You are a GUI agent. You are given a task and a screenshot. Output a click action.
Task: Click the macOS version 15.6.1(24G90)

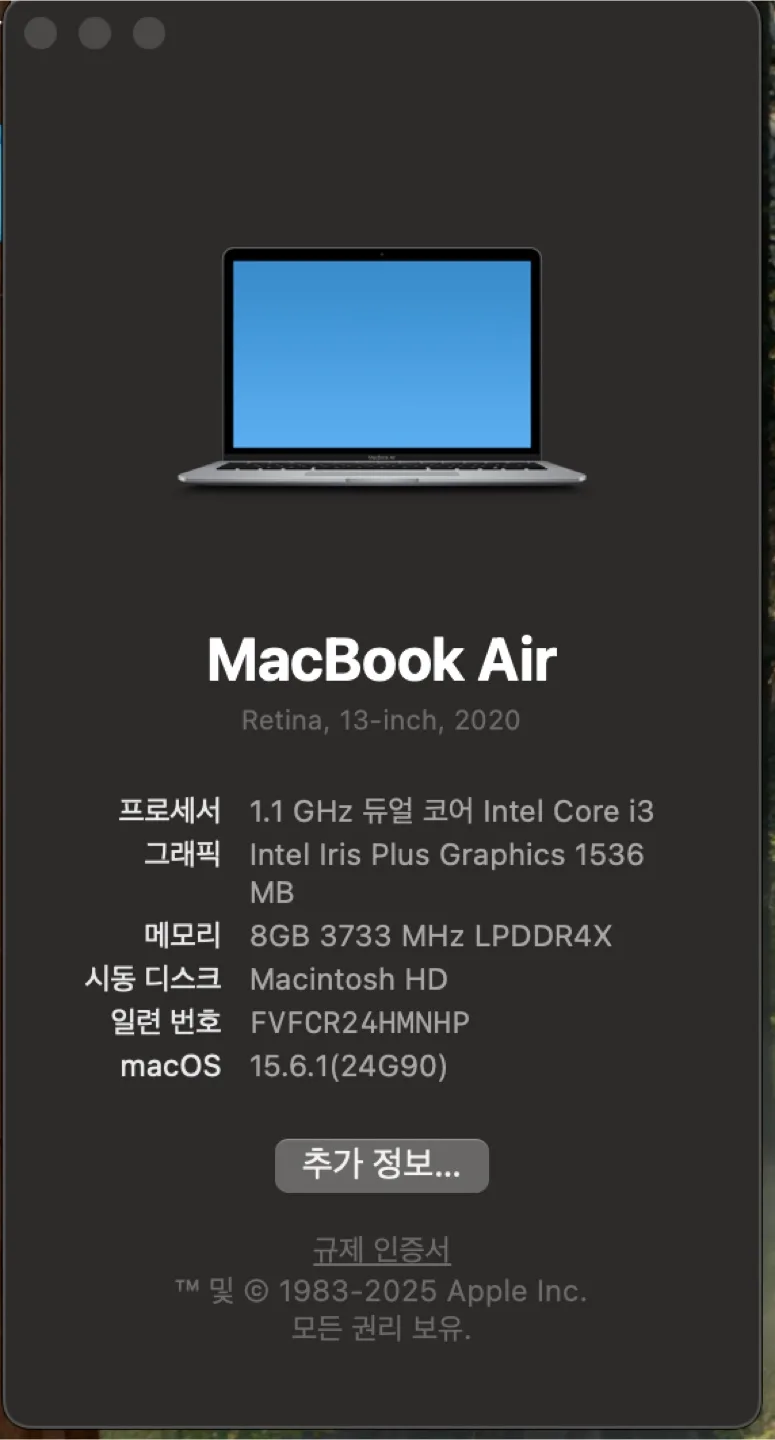349,1066
